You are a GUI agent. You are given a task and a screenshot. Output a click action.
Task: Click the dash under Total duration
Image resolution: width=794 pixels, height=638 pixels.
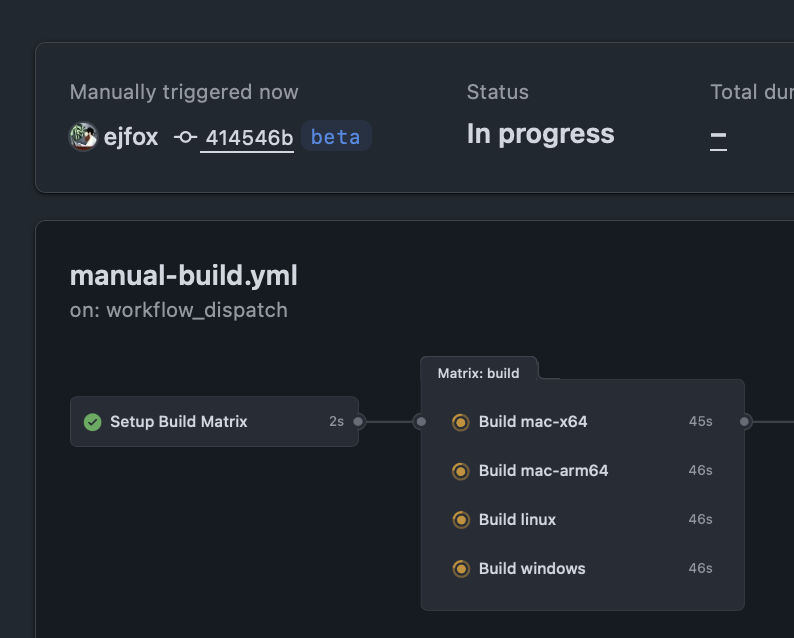718,138
